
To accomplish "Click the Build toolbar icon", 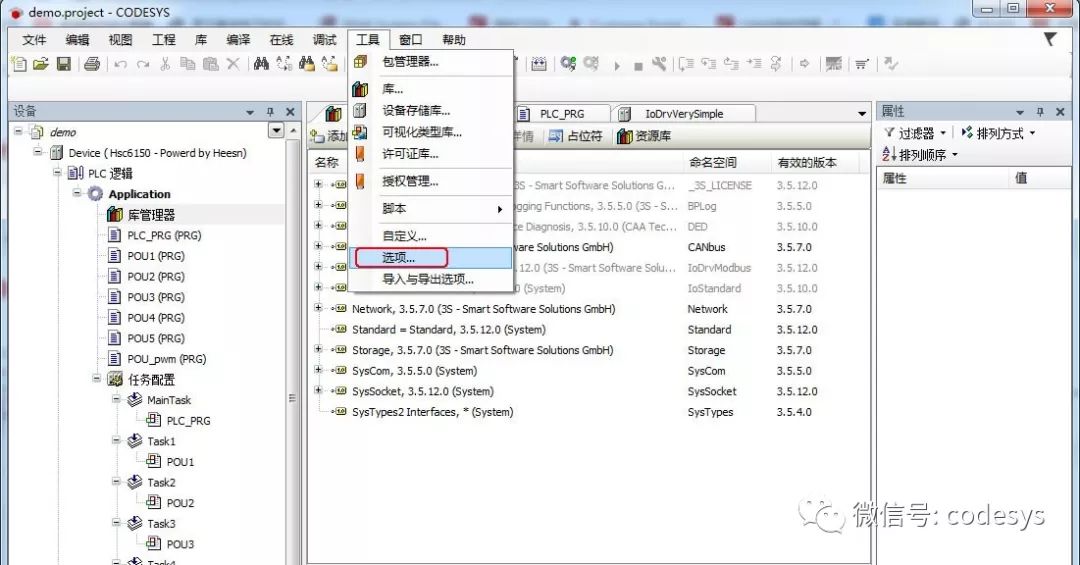I will tap(539, 64).
